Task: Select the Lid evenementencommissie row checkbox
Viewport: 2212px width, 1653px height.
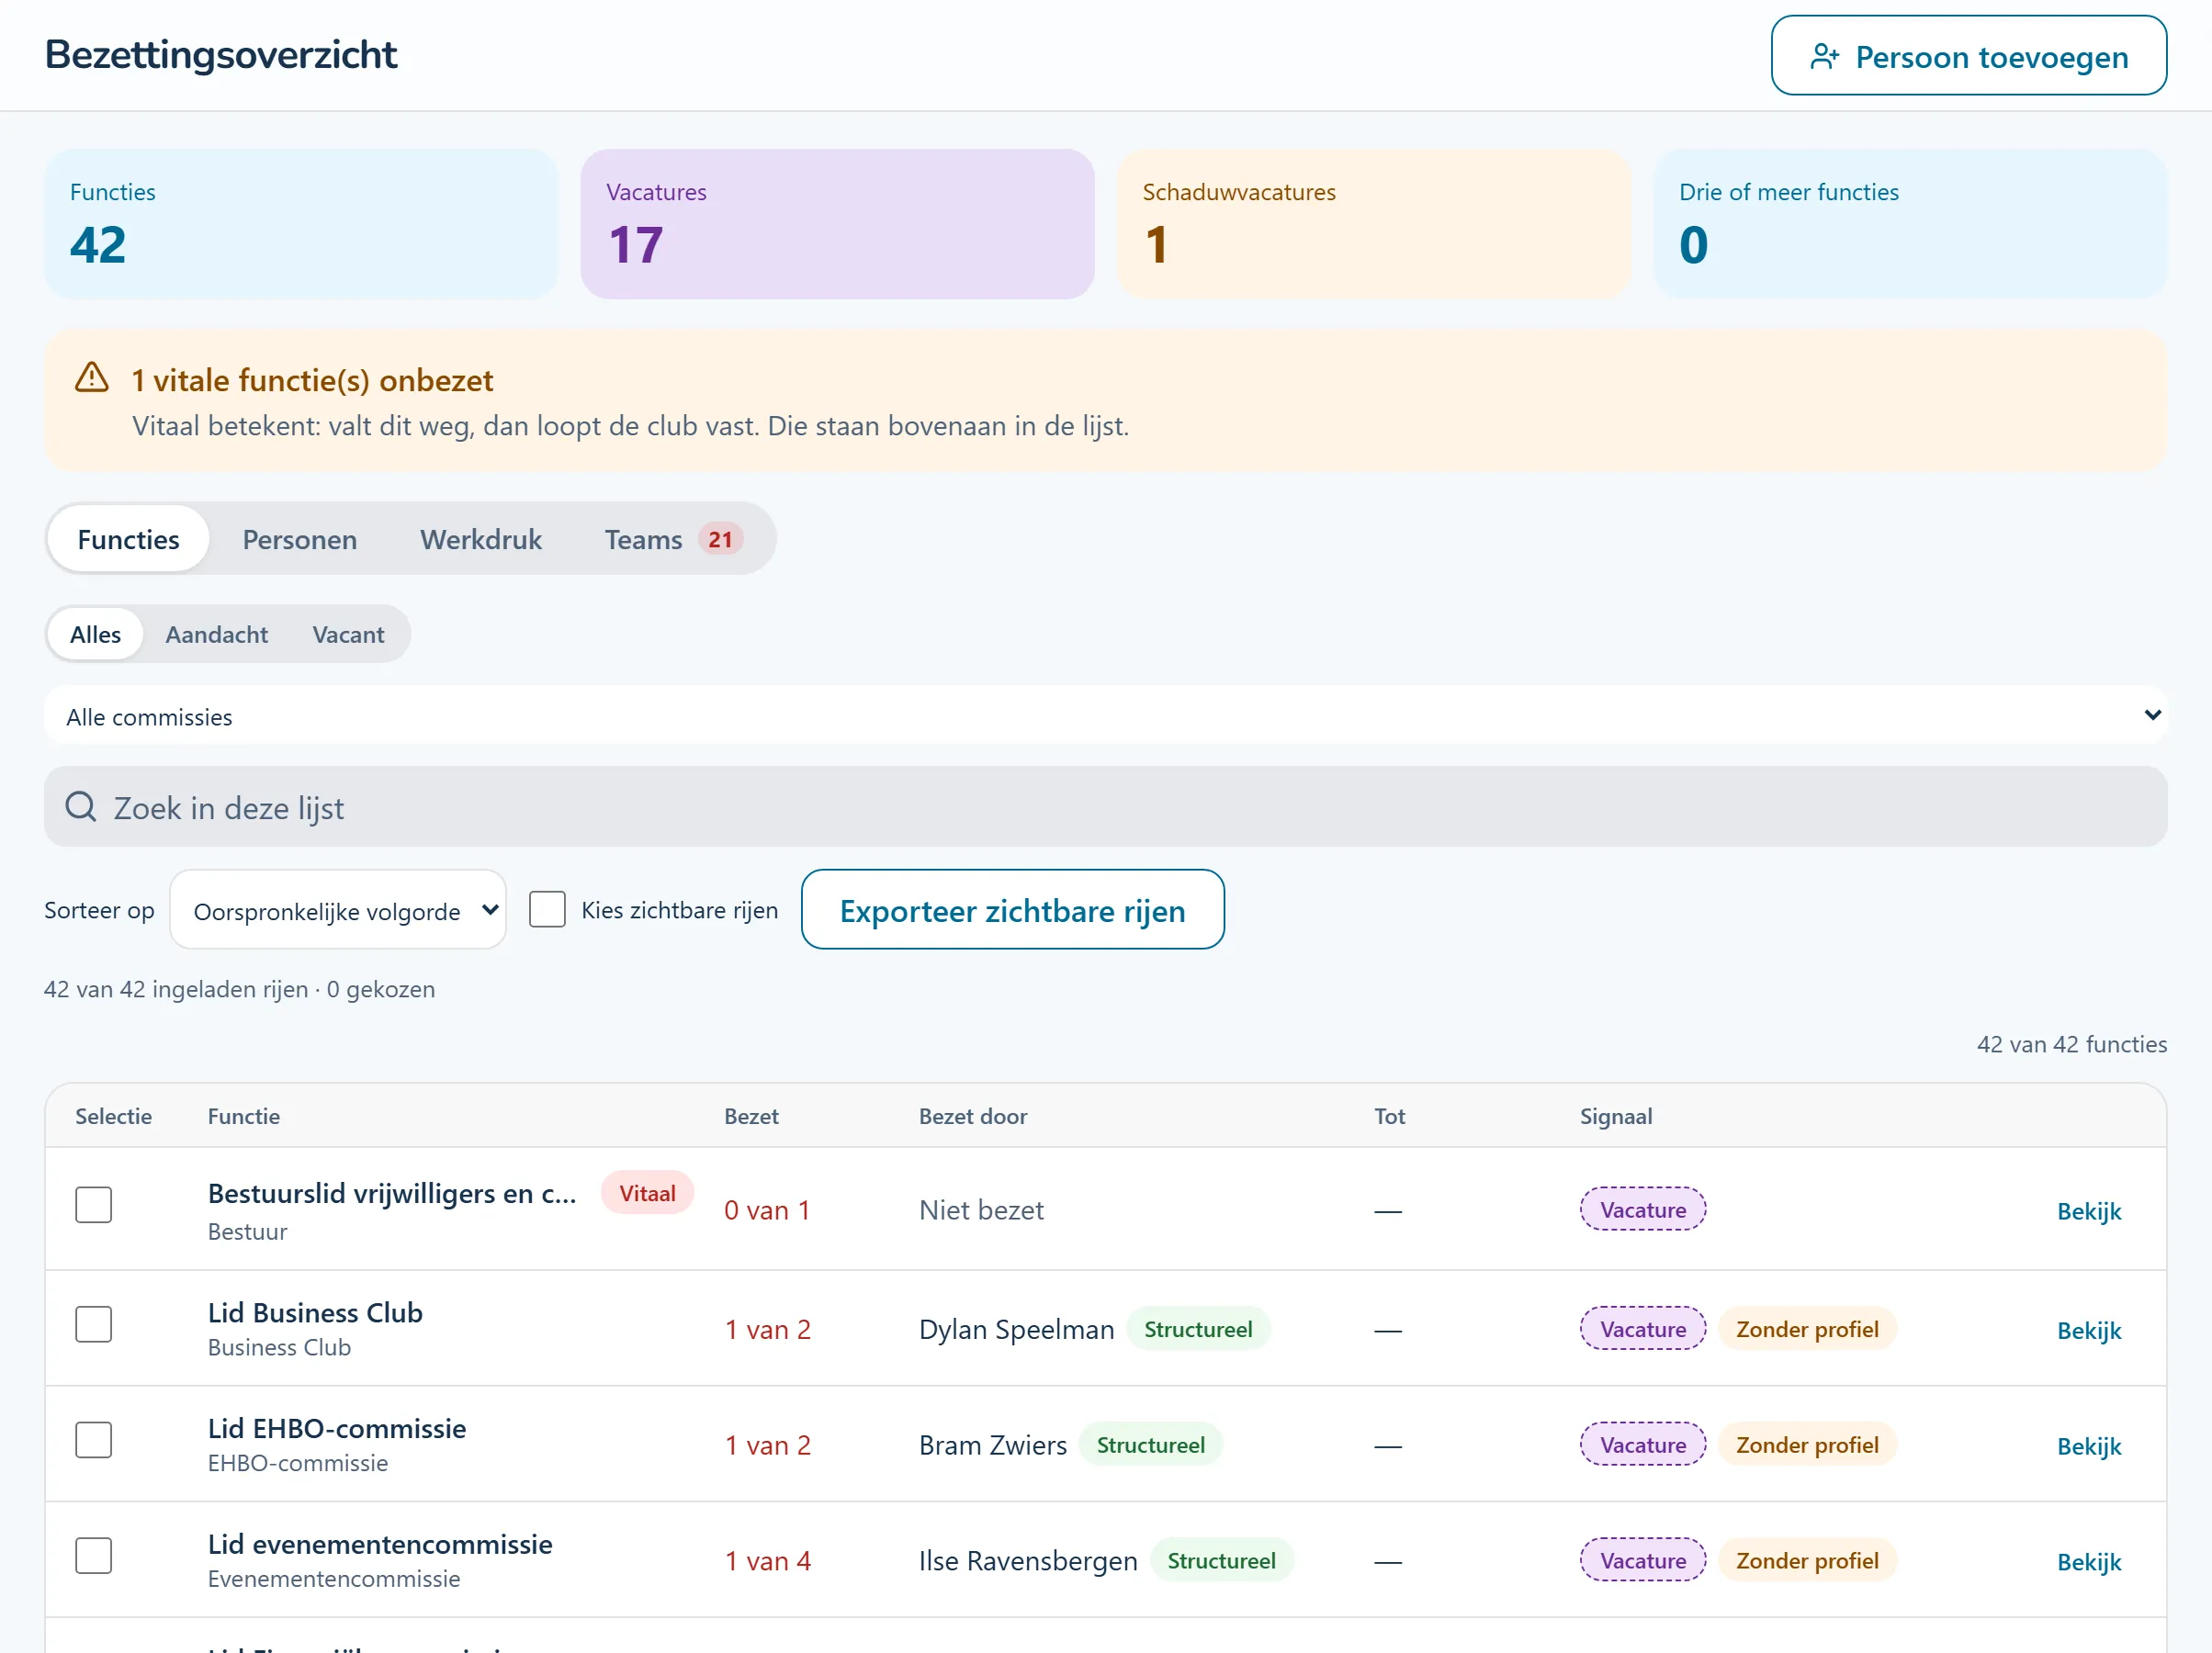Action: pos(94,1556)
